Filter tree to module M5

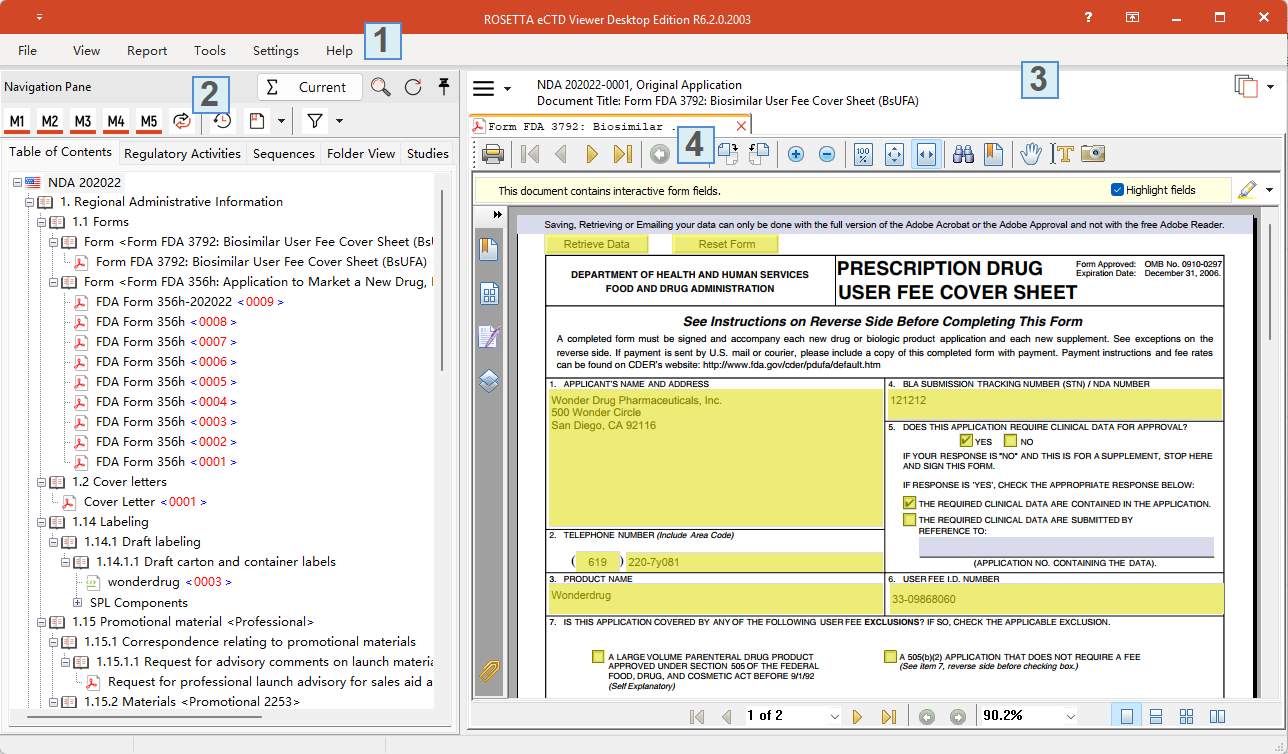tap(149, 121)
